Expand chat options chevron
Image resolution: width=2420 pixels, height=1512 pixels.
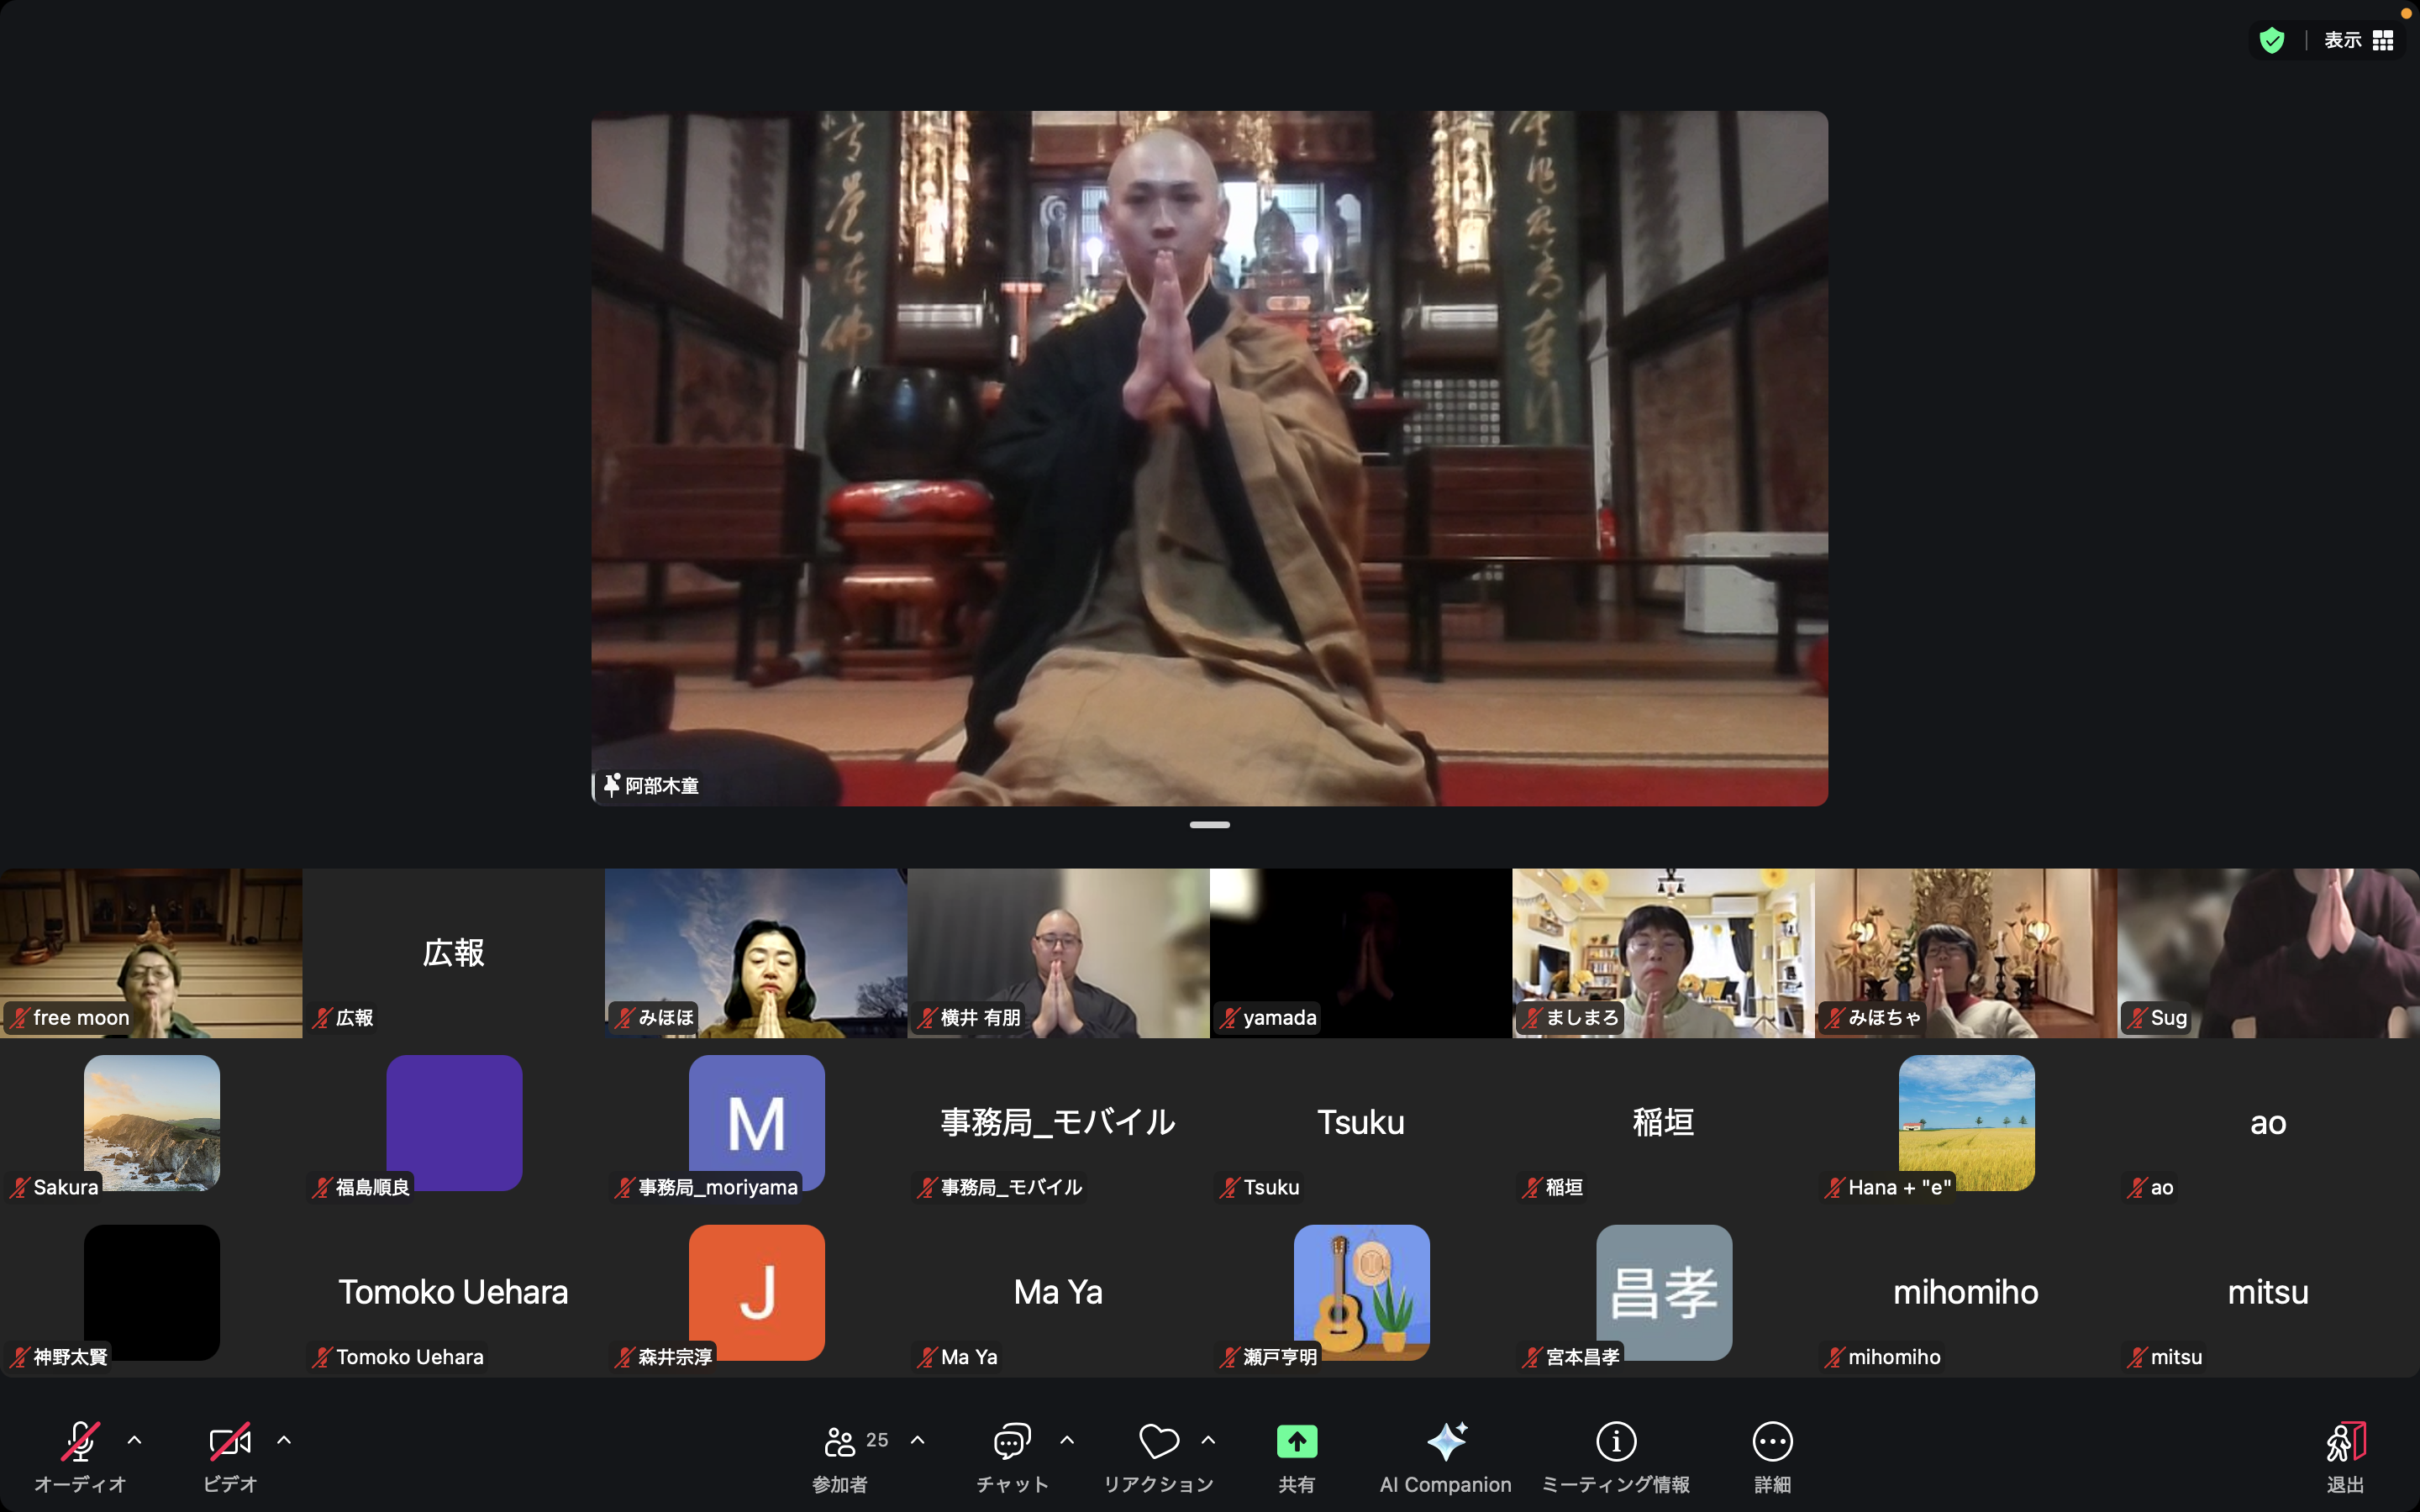pyautogui.click(x=1067, y=1440)
